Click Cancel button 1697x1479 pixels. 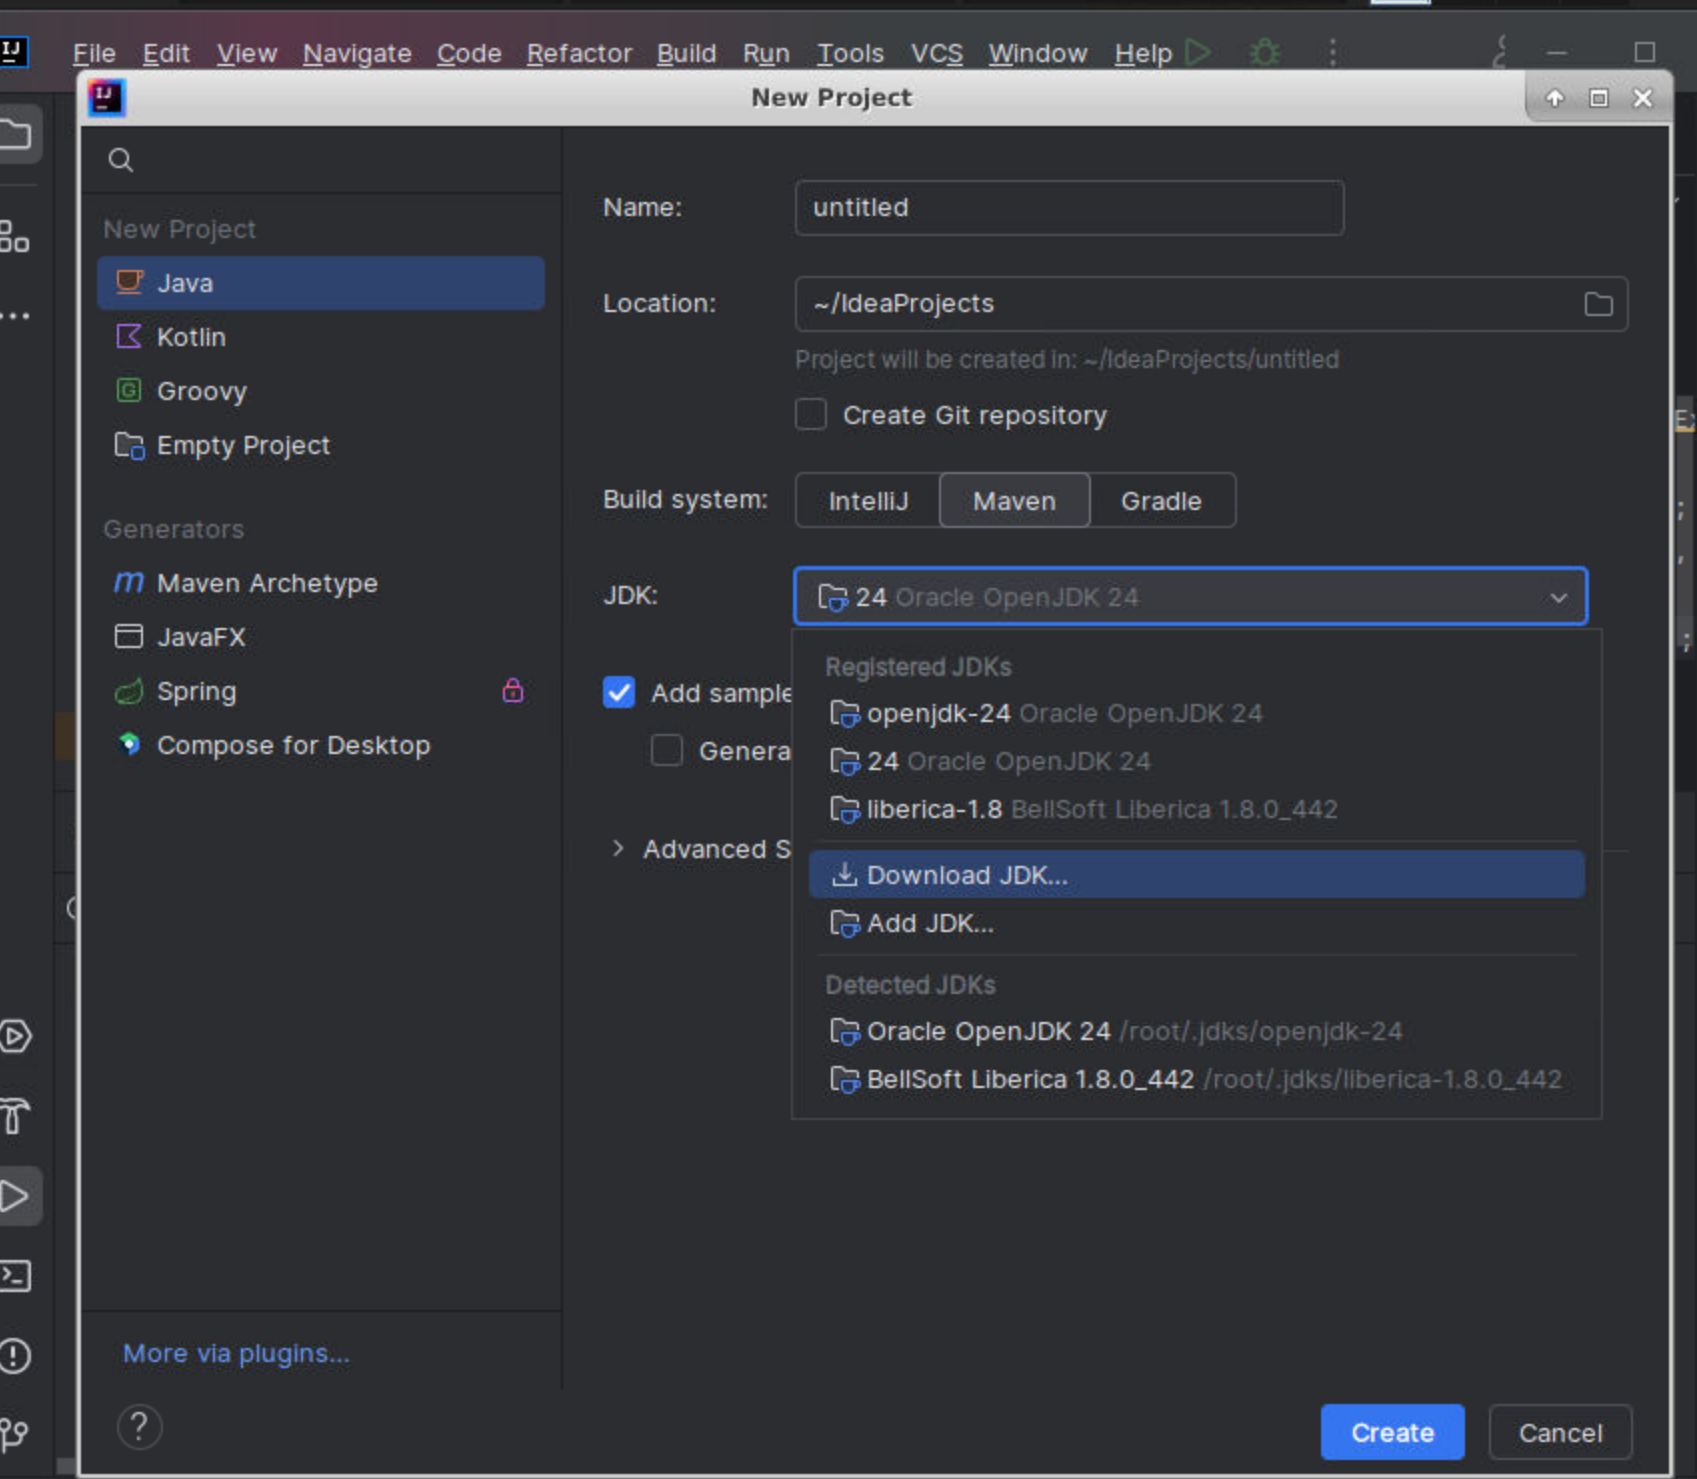pos(1560,1432)
